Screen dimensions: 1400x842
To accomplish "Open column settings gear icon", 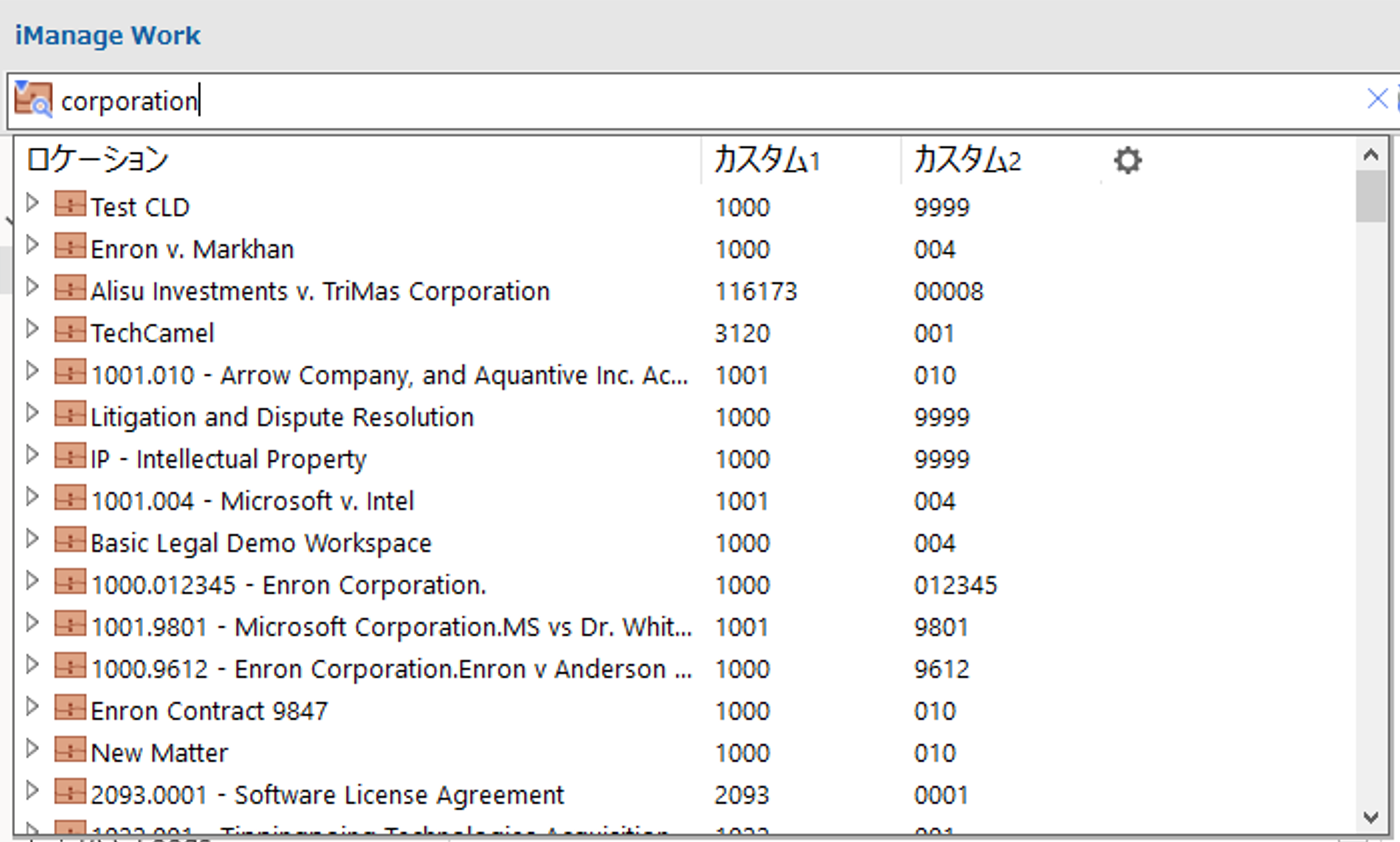I will tap(1127, 160).
